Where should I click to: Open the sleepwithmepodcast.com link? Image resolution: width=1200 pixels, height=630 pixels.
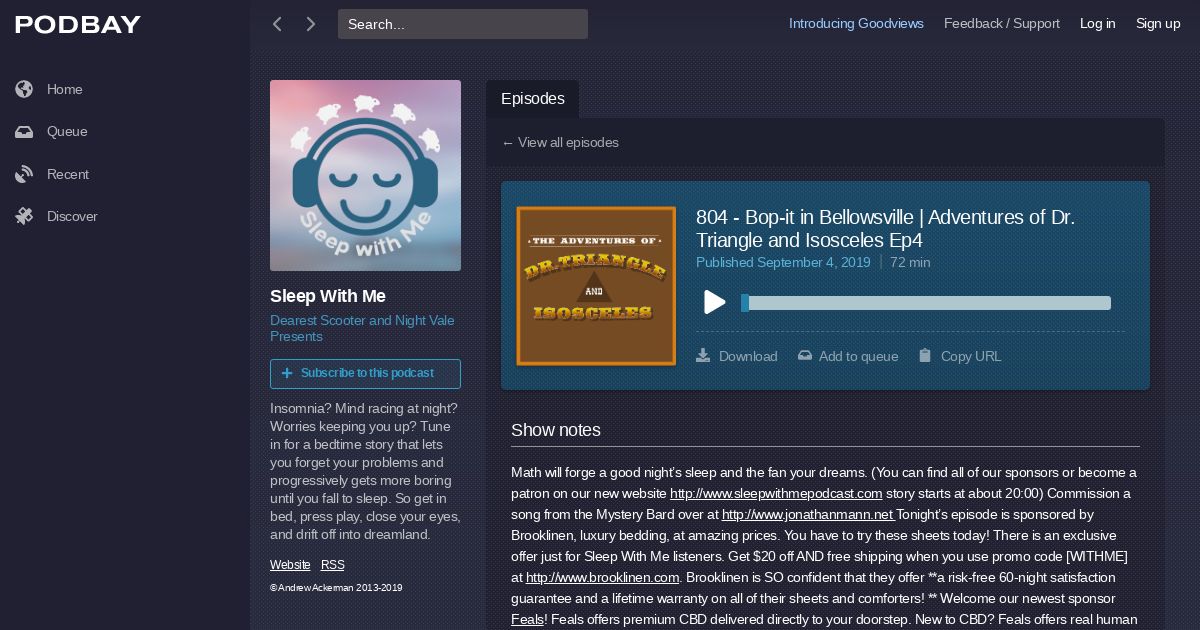tap(776, 493)
